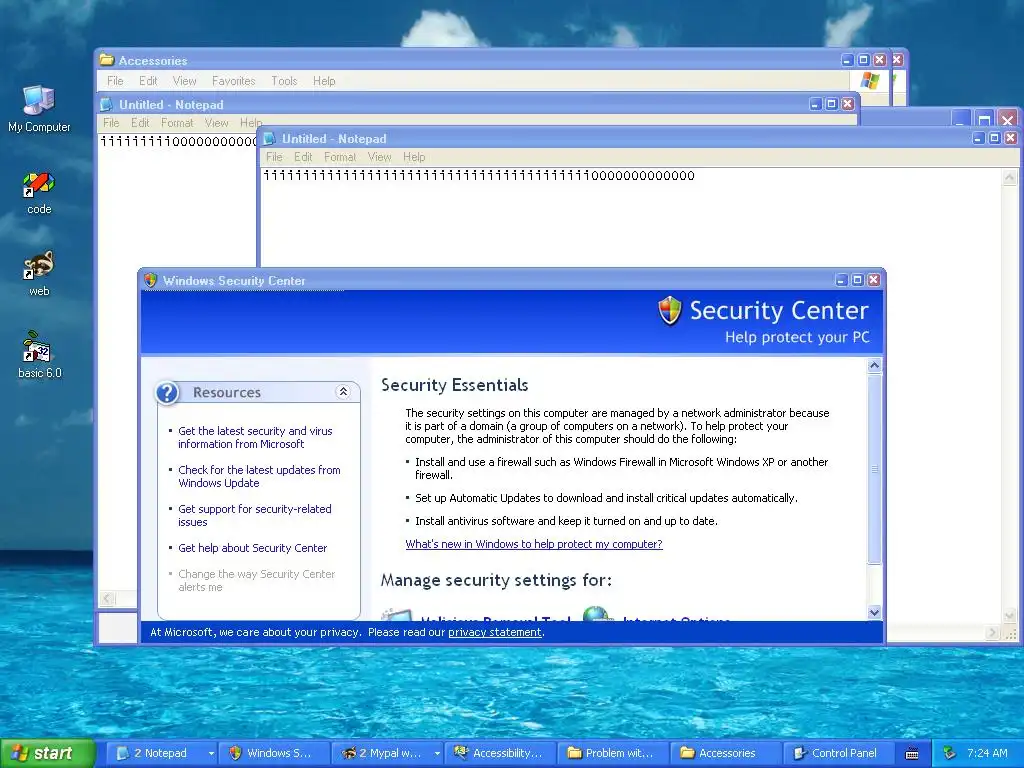Image resolution: width=1024 pixels, height=768 pixels.
Task: Click front Notepad vertical scroll up arrow
Action: [1009, 177]
